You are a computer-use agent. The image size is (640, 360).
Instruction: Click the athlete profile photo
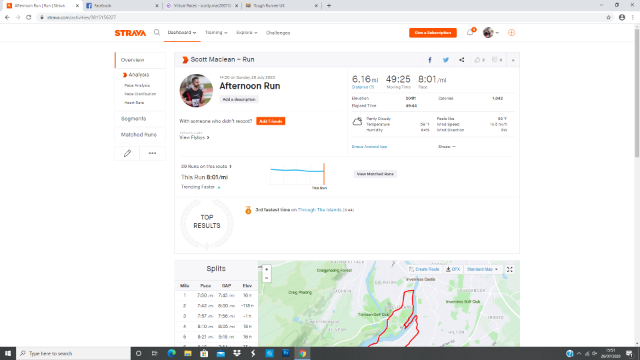tap(196, 91)
